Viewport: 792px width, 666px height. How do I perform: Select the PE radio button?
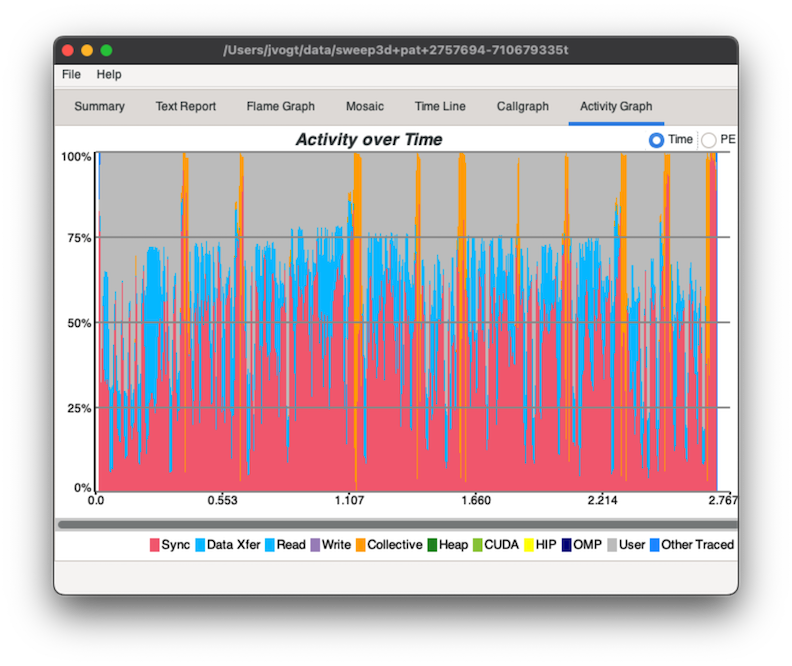click(x=709, y=140)
